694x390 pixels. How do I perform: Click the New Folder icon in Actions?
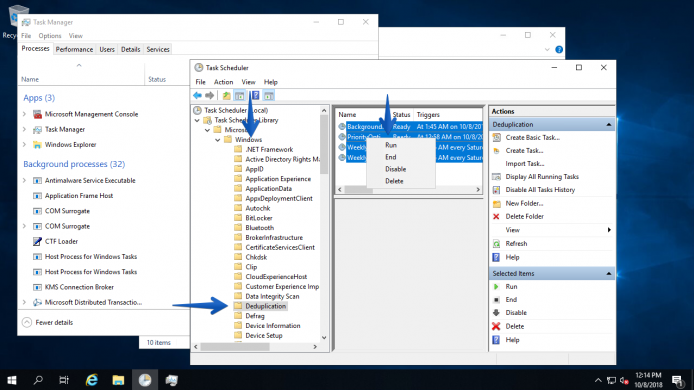497,204
